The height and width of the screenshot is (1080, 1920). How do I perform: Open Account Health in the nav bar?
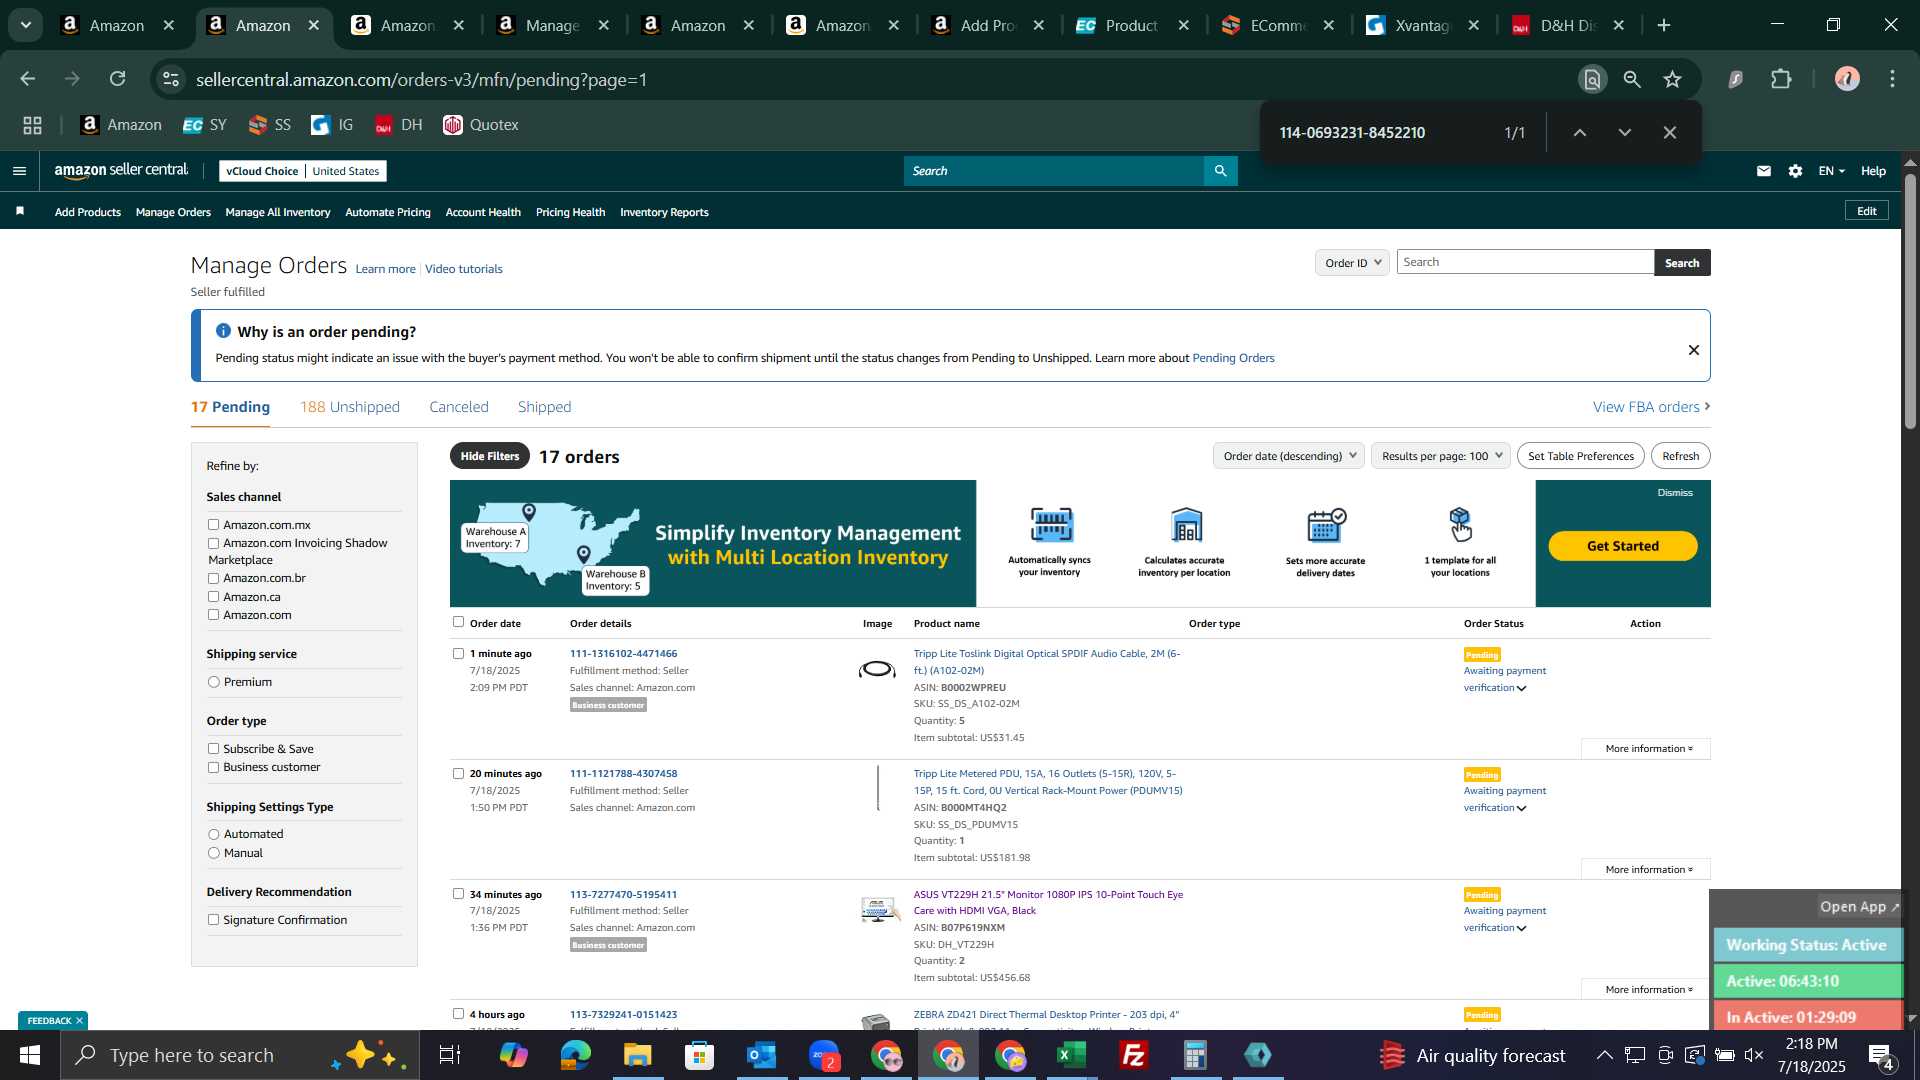tap(483, 212)
